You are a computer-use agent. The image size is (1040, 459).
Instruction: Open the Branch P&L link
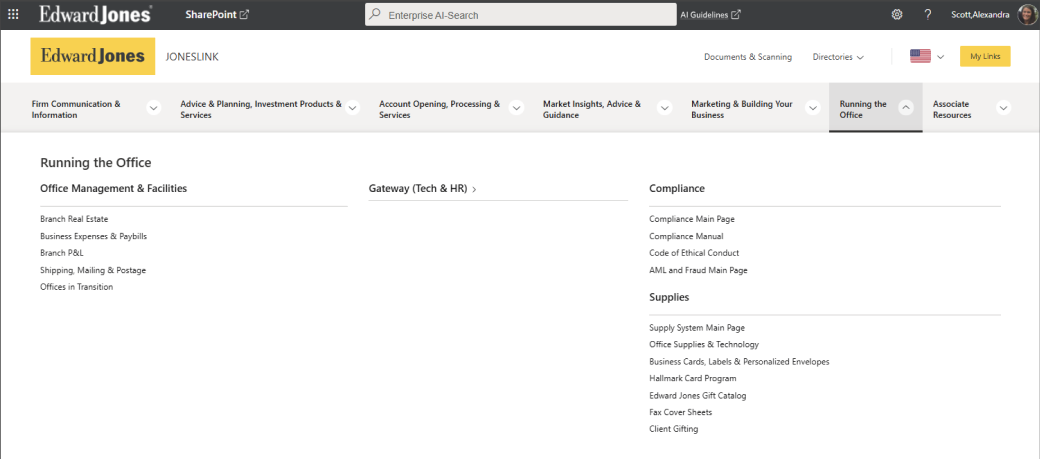(62, 253)
